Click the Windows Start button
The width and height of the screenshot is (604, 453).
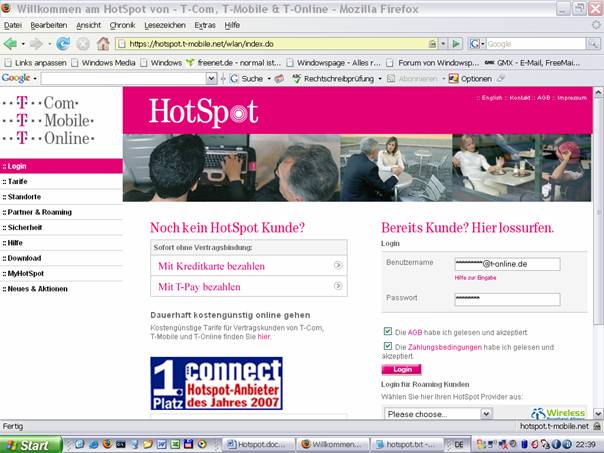click(x=31, y=445)
